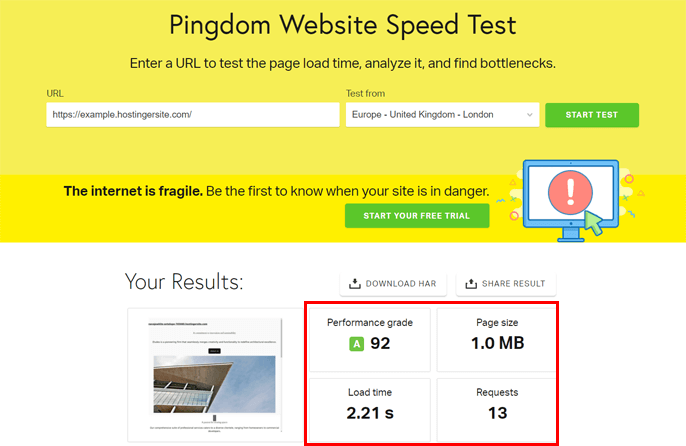This screenshot has height=446, width=686.
Task: Select the Page size 1.0 MB card
Action: 497,340
